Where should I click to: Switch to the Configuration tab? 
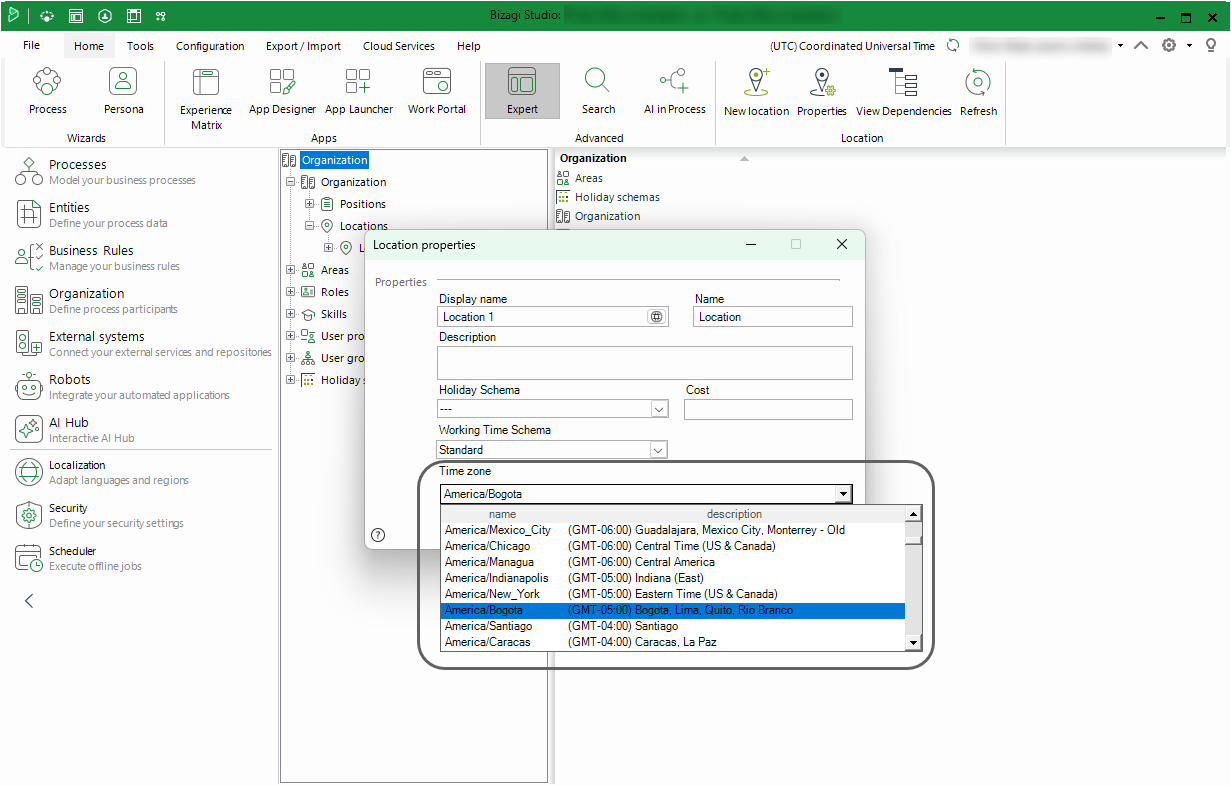click(x=210, y=46)
